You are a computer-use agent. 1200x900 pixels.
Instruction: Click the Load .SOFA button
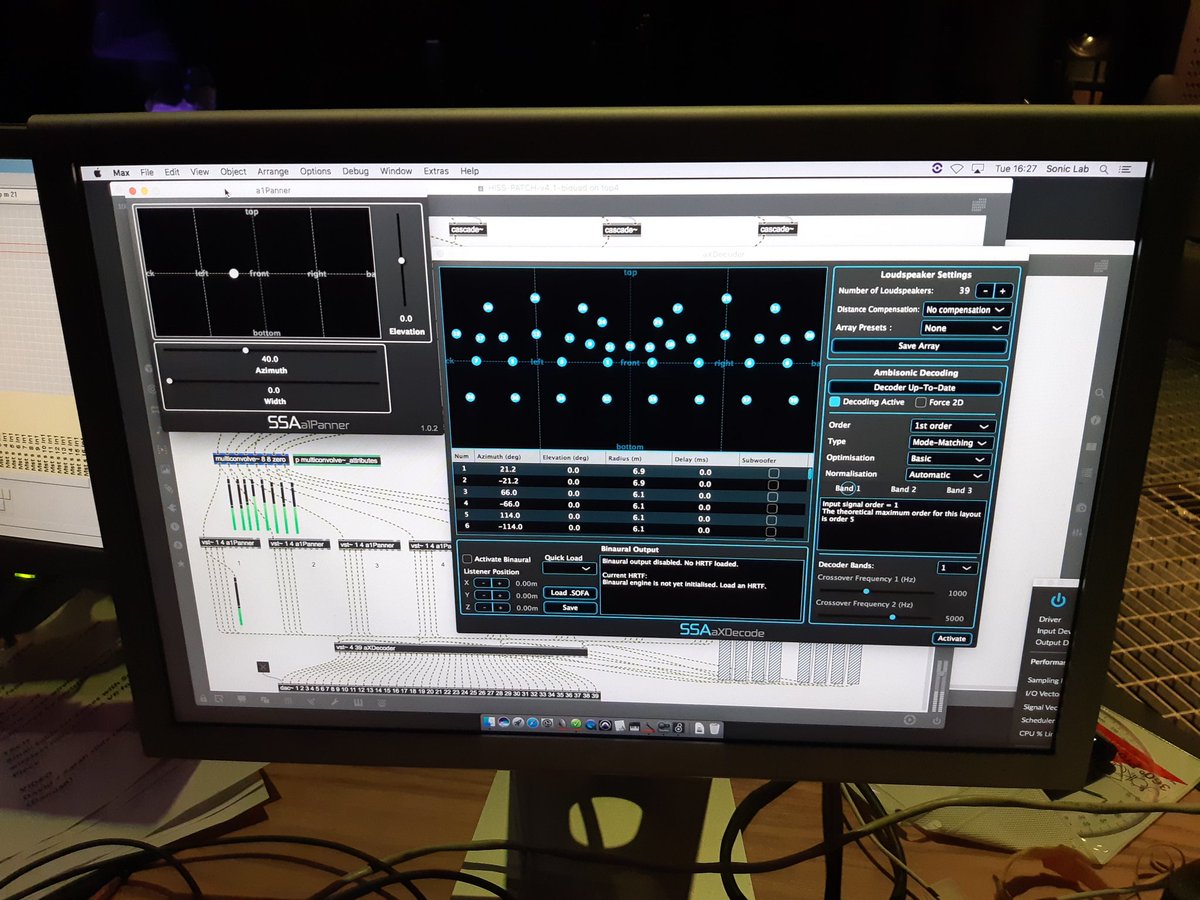click(570, 593)
